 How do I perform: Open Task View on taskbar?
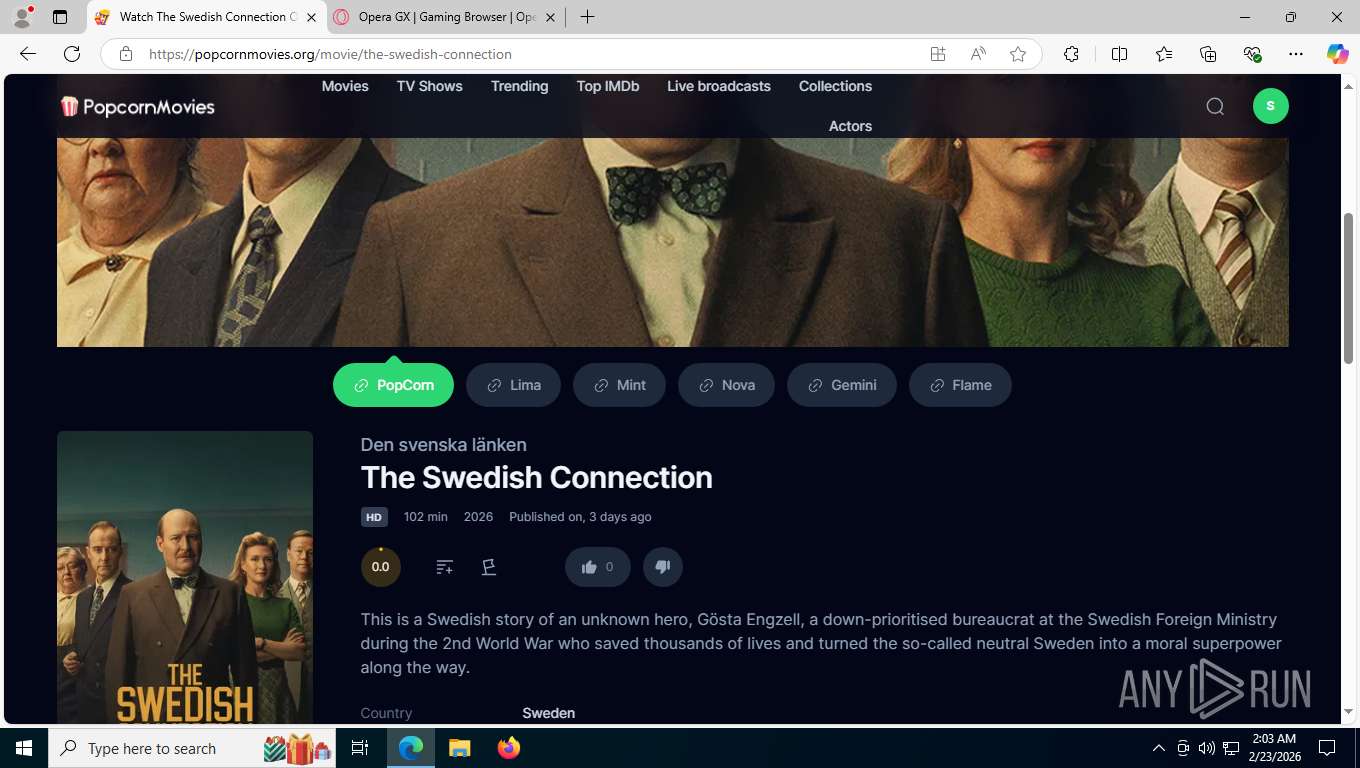pyautogui.click(x=360, y=748)
